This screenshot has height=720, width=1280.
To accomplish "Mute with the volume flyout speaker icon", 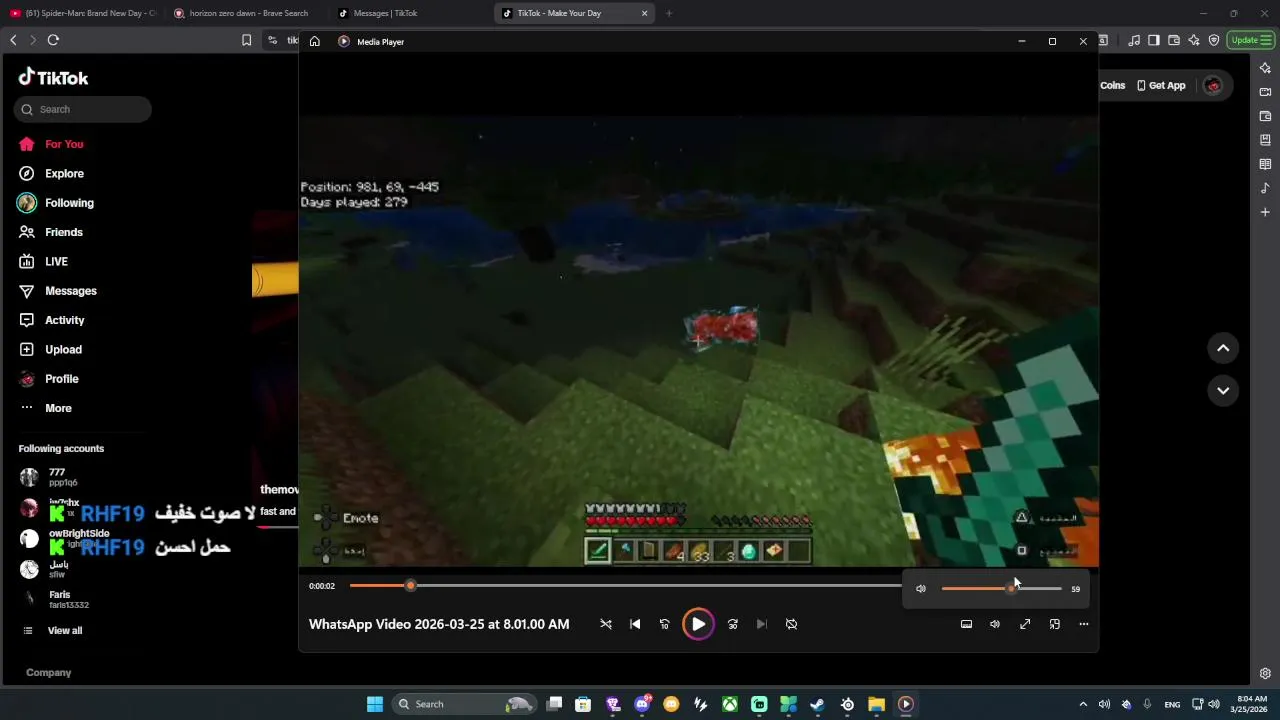I will pyautogui.click(x=921, y=589).
